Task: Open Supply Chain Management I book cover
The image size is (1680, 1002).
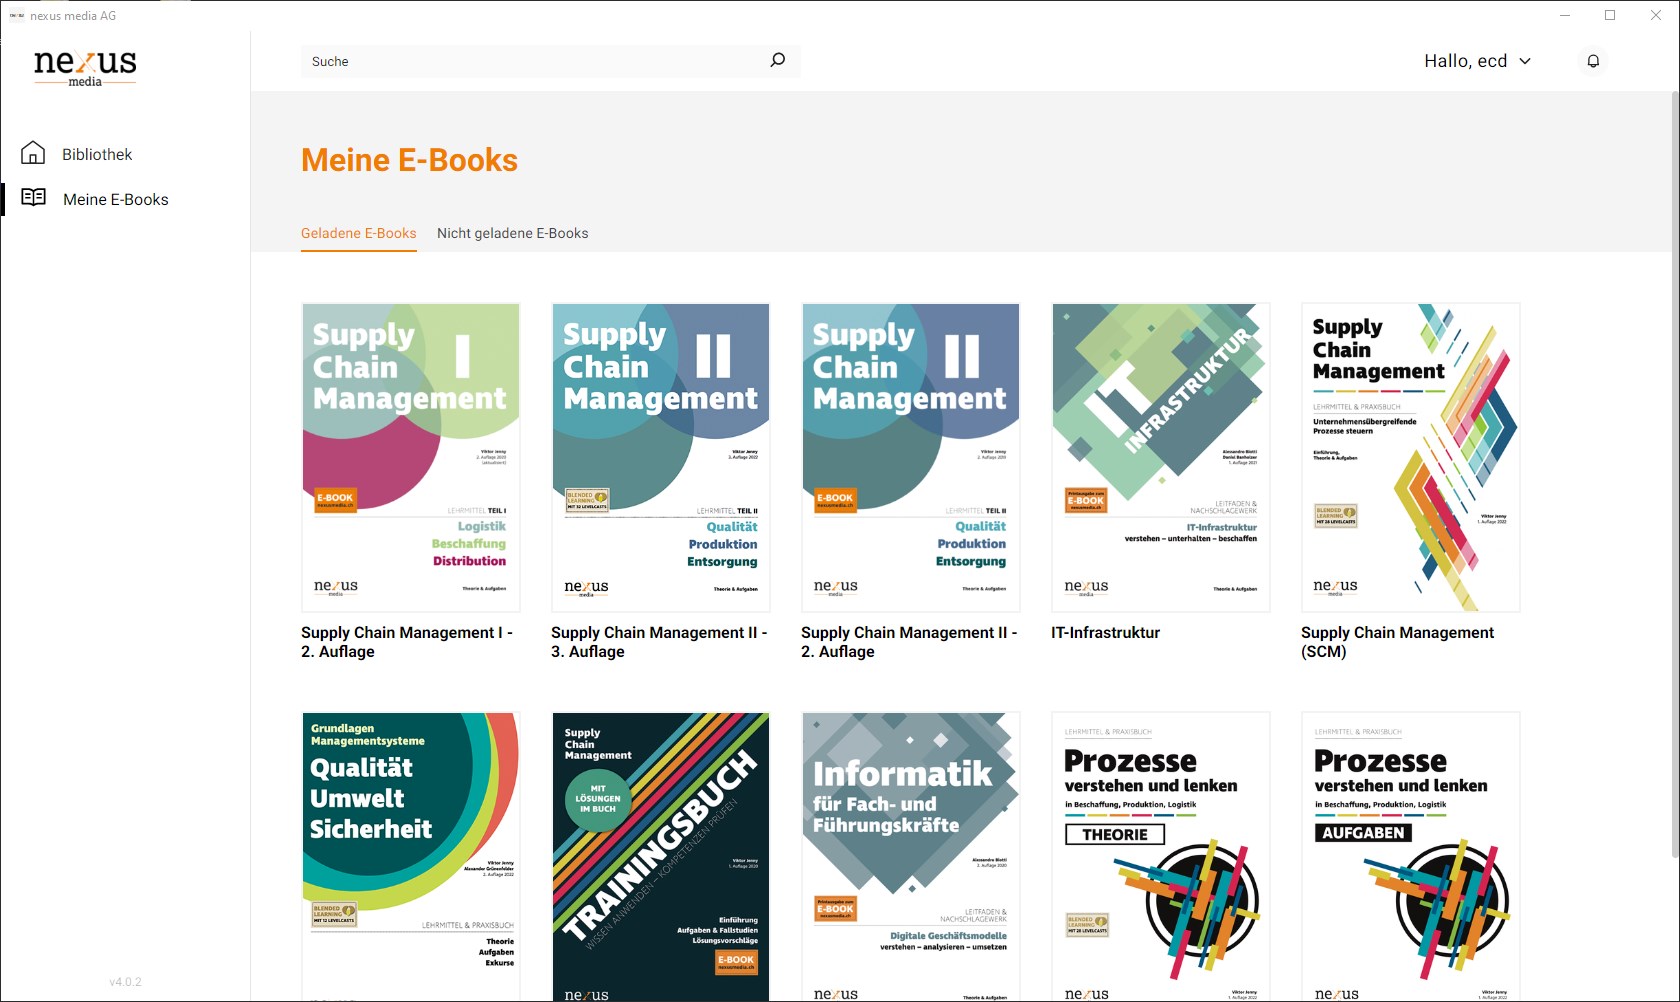Action: coord(411,457)
